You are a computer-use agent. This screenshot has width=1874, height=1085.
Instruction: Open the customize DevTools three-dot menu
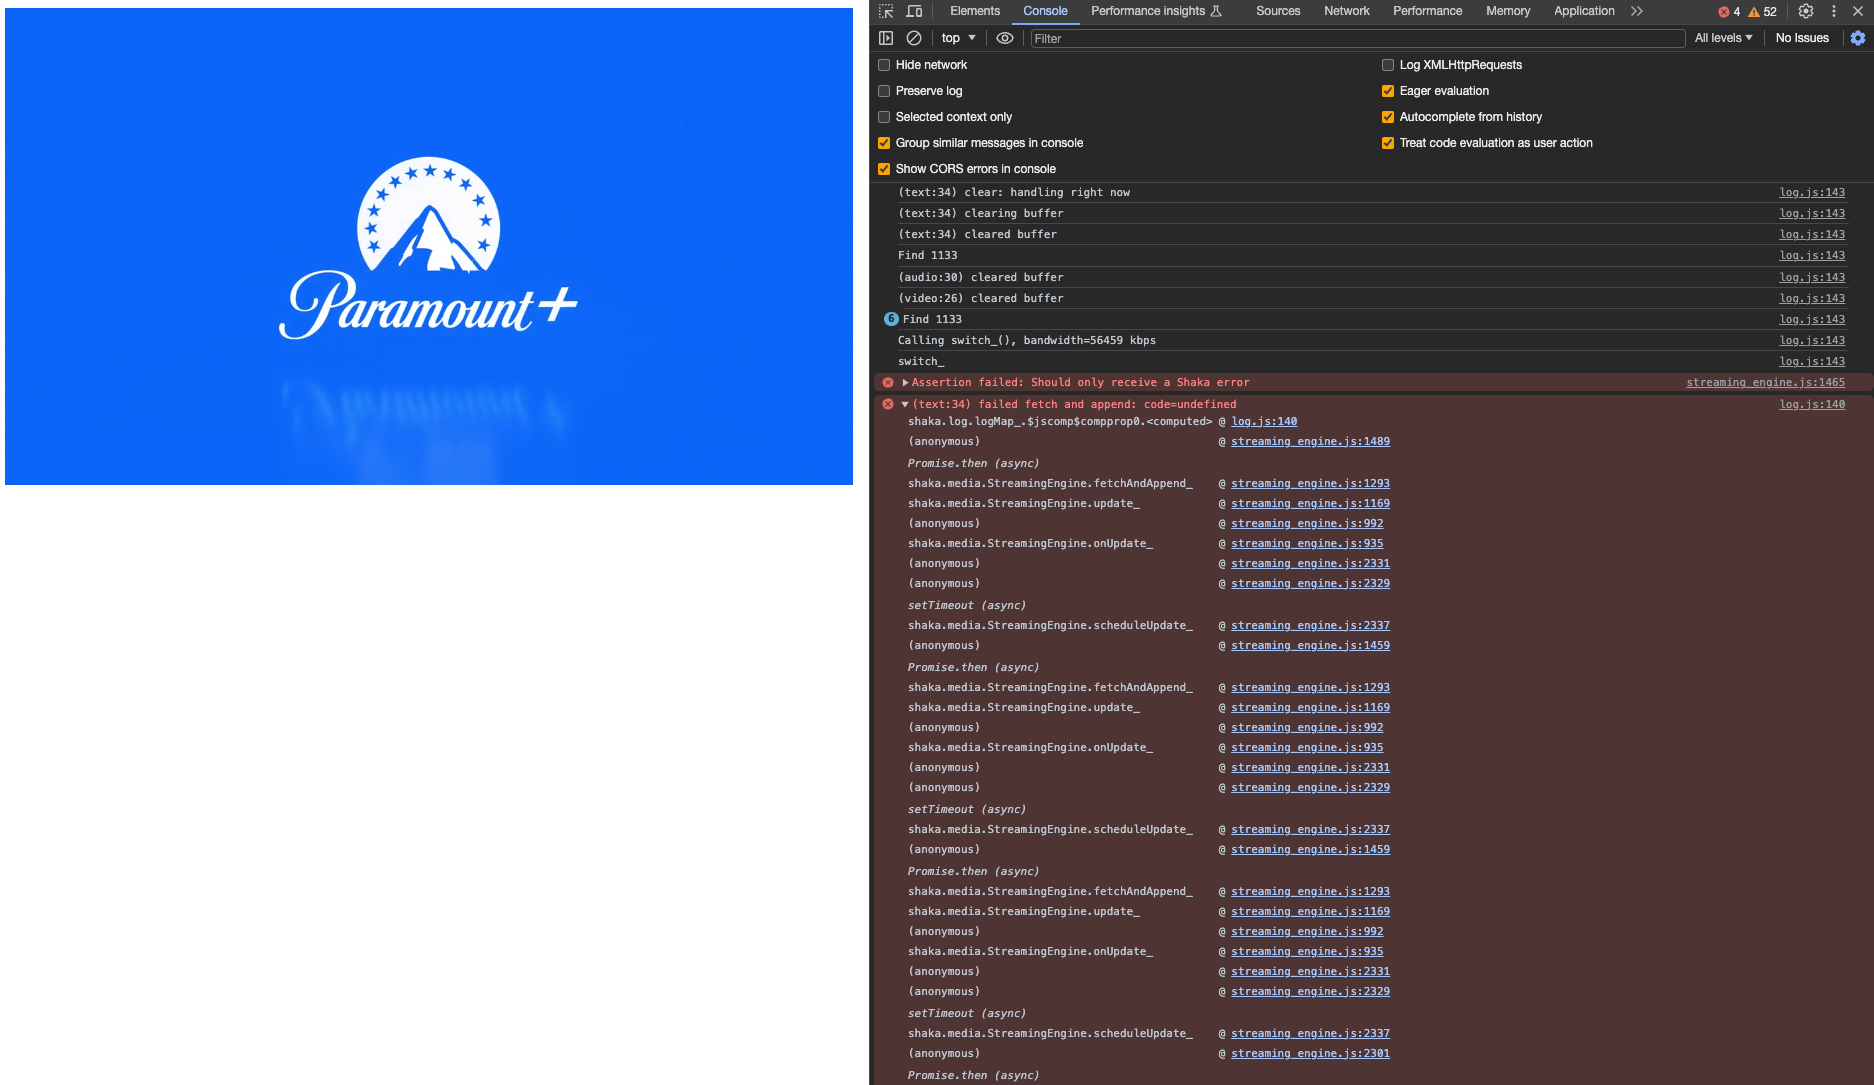[1833, 11]
